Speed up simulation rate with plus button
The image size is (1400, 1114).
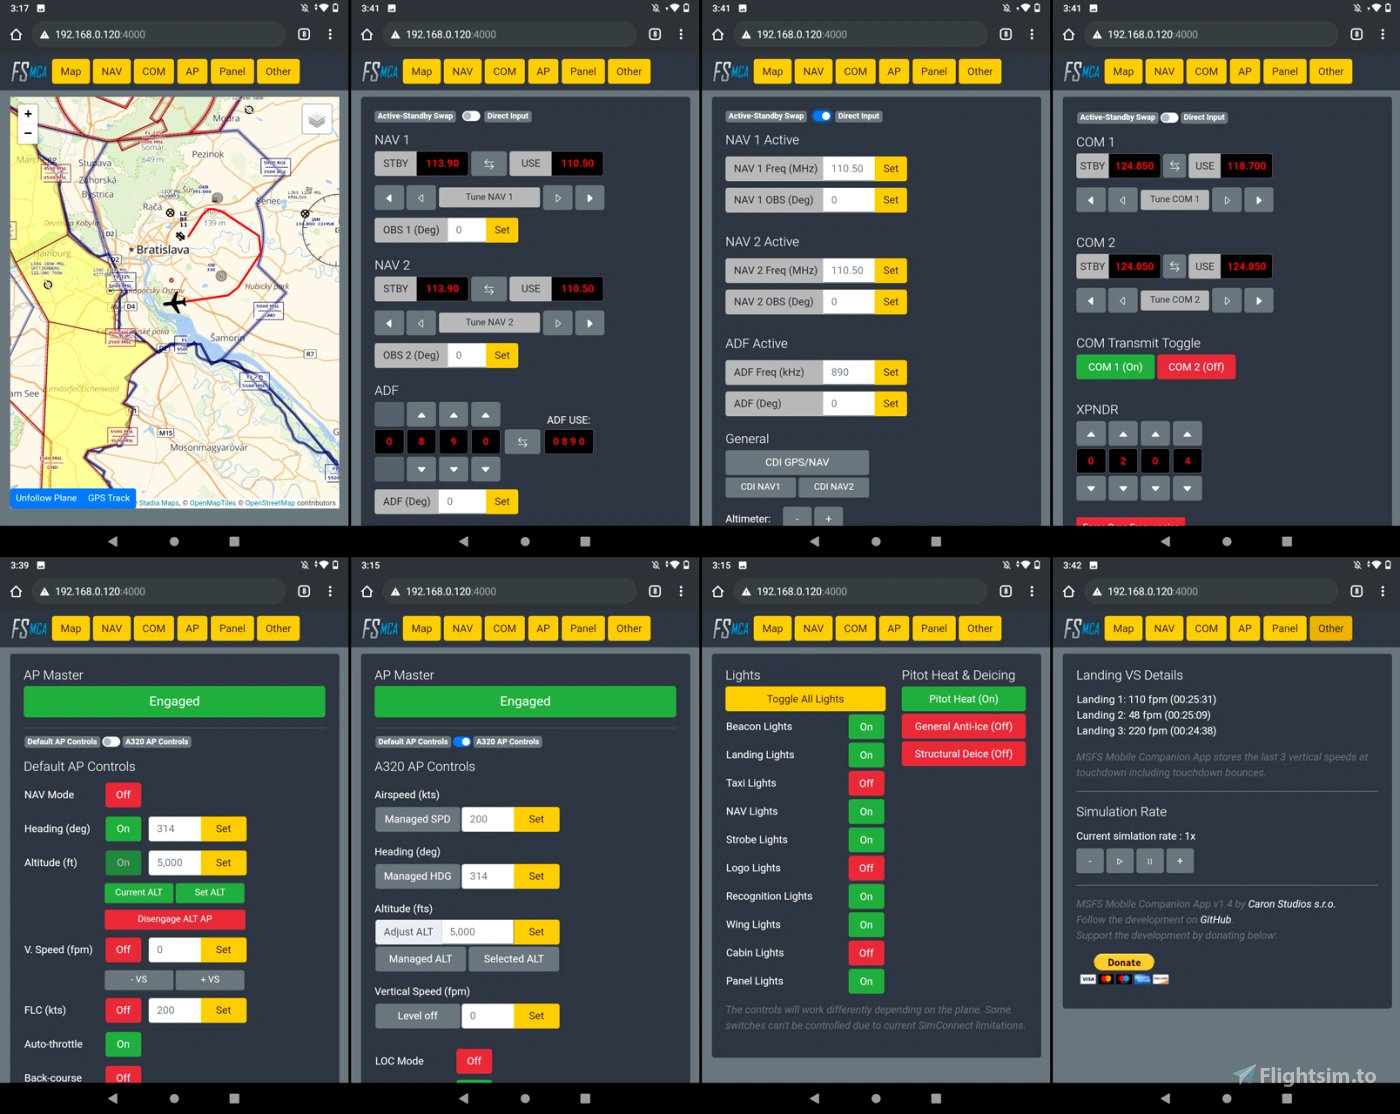1180,861
